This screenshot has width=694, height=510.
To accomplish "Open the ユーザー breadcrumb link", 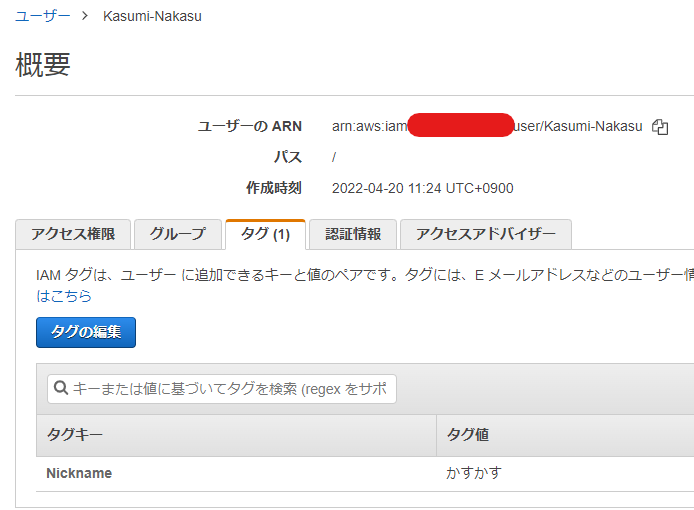I will click(42, 16).
